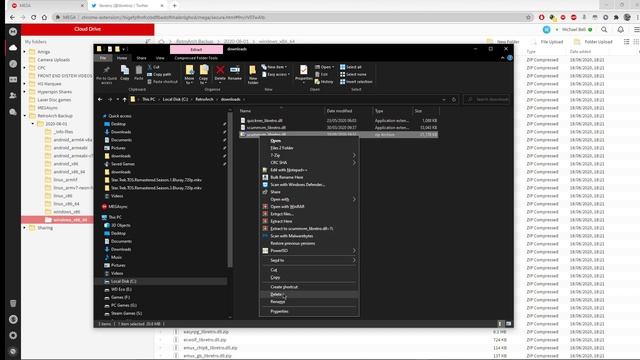Click the History button in ribbon
Screen dimensions: 640x360
[x=324, y=82]
